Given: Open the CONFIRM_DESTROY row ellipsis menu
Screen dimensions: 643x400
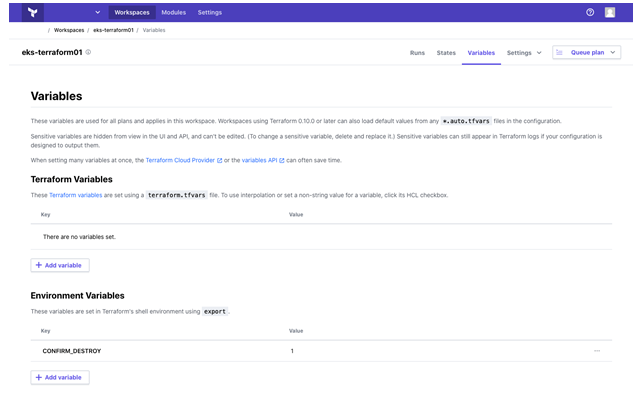Looking at the screenshot, I should coord(597,351).
